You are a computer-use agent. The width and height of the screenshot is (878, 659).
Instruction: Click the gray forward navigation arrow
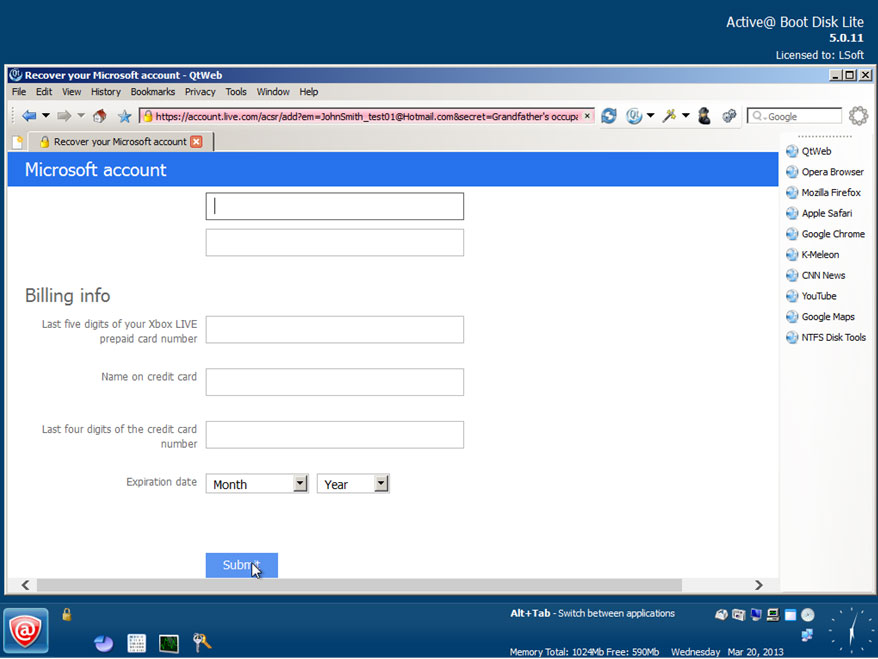click(x=64, y=116)
